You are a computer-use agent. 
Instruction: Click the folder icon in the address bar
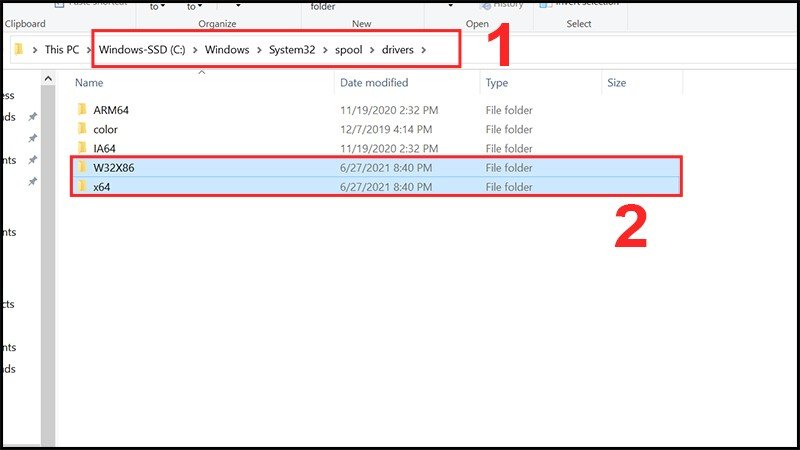tap(19, 49)
